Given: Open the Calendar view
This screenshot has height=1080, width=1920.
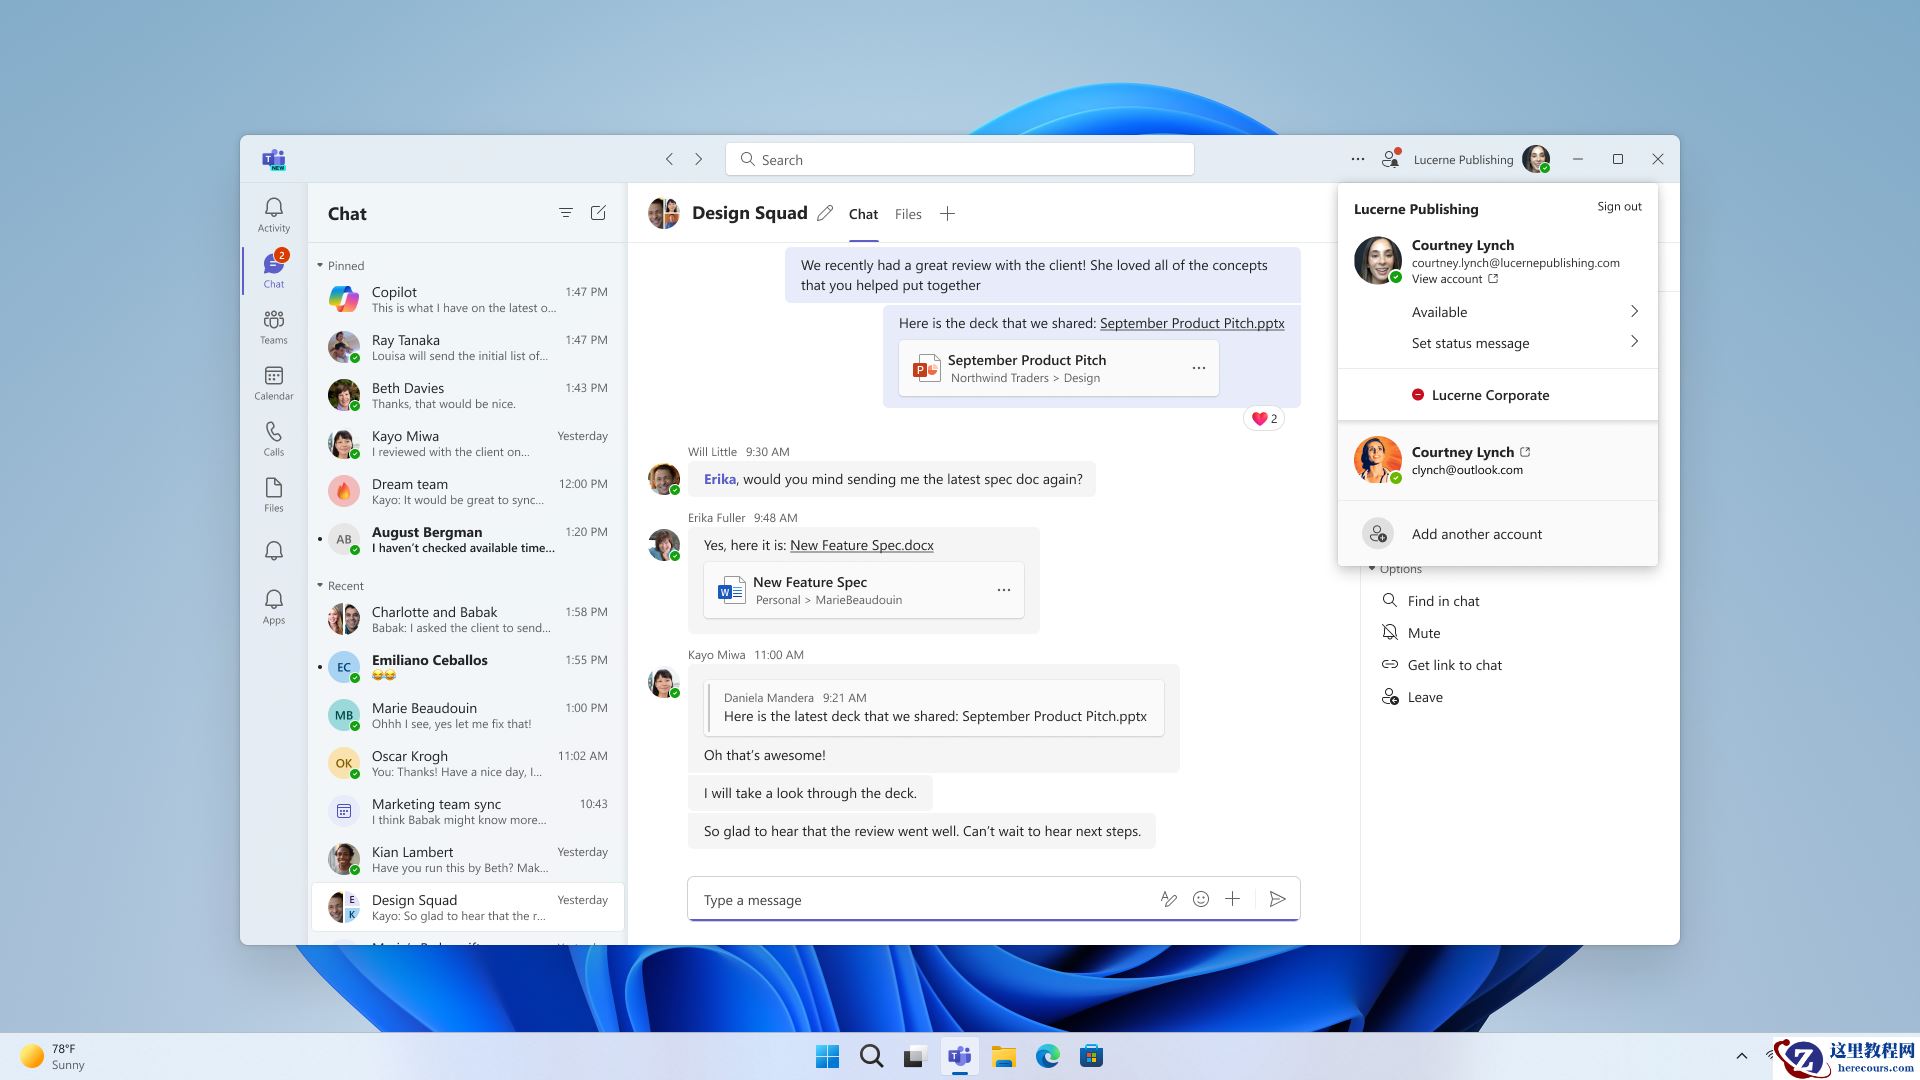Looking at the screenshot, I should click(273, 383).
